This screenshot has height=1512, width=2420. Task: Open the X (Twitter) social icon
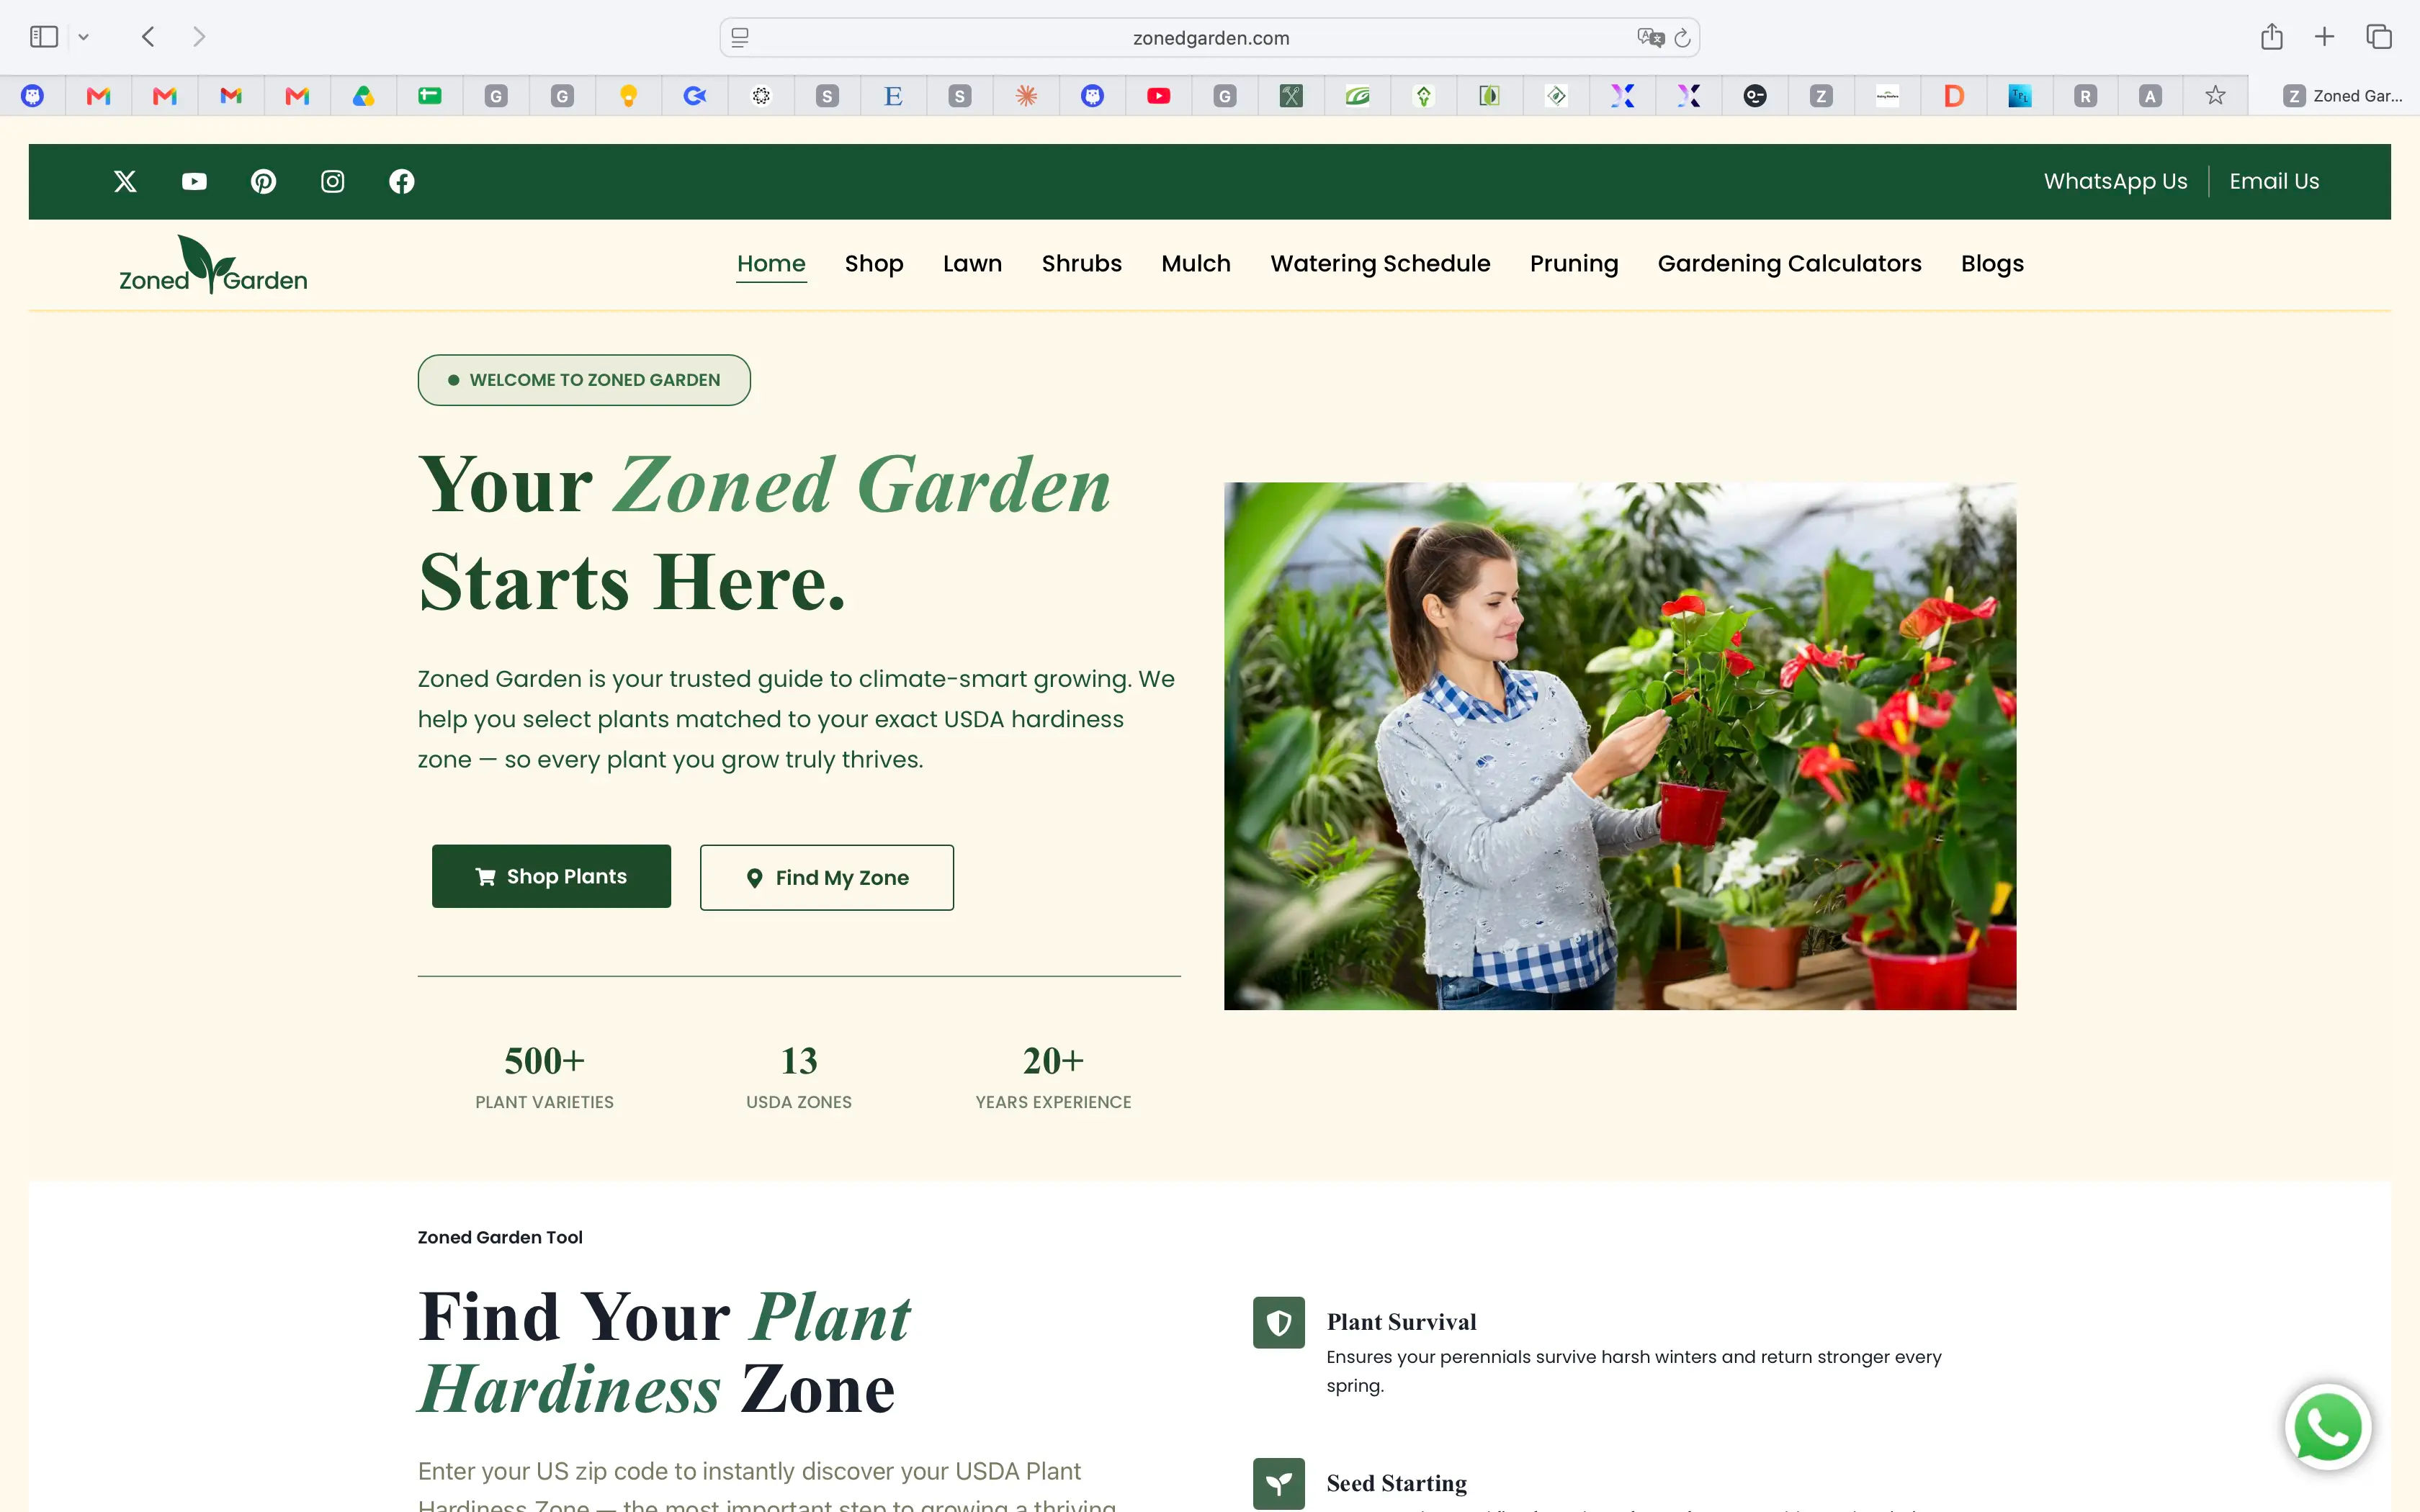[125, 181]
